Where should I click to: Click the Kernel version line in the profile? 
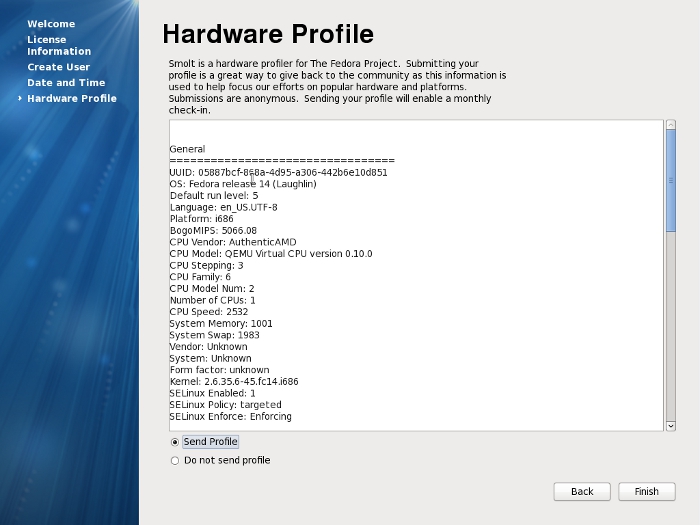[233, 381]
